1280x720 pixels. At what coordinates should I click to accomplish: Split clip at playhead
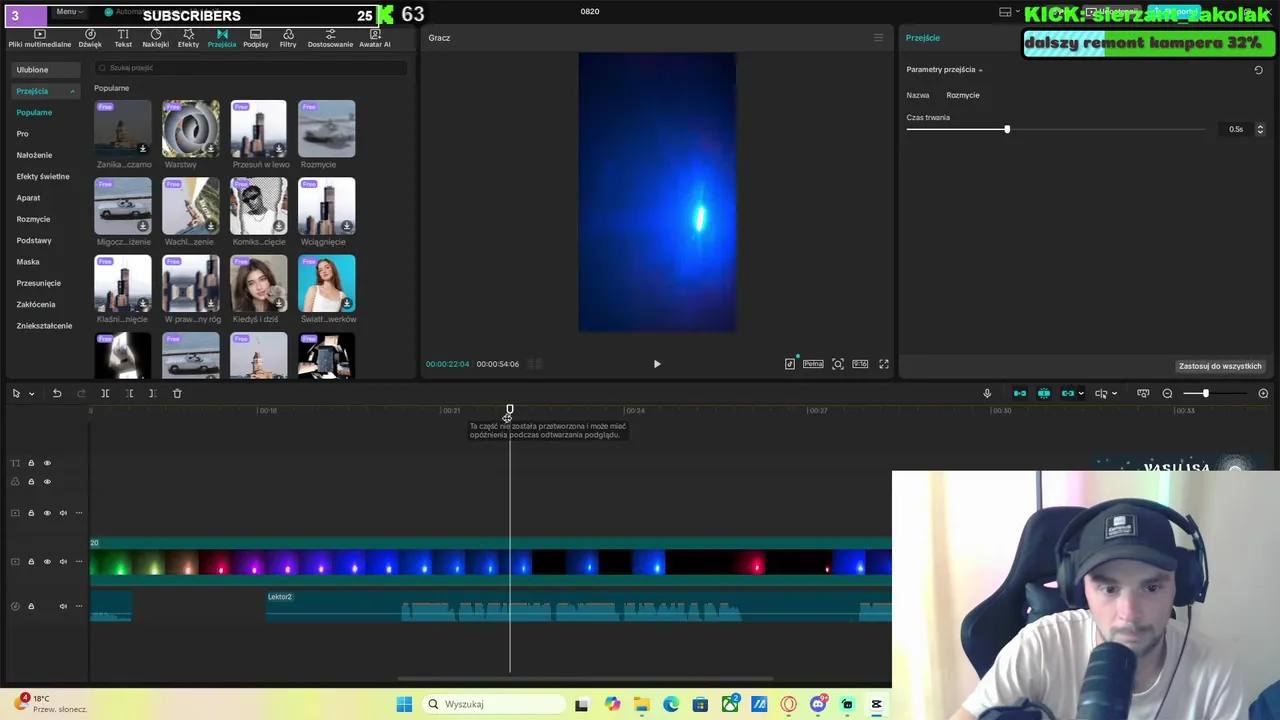point(105,393)
